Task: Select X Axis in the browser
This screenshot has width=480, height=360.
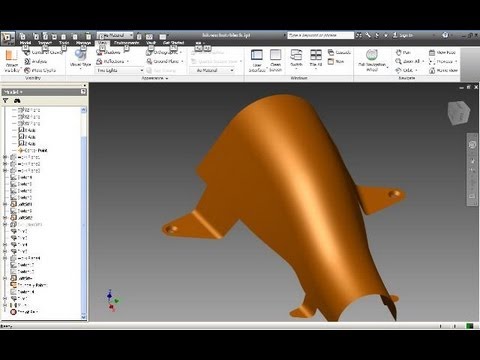Action: pyautogui.click(x=27, y=130)
